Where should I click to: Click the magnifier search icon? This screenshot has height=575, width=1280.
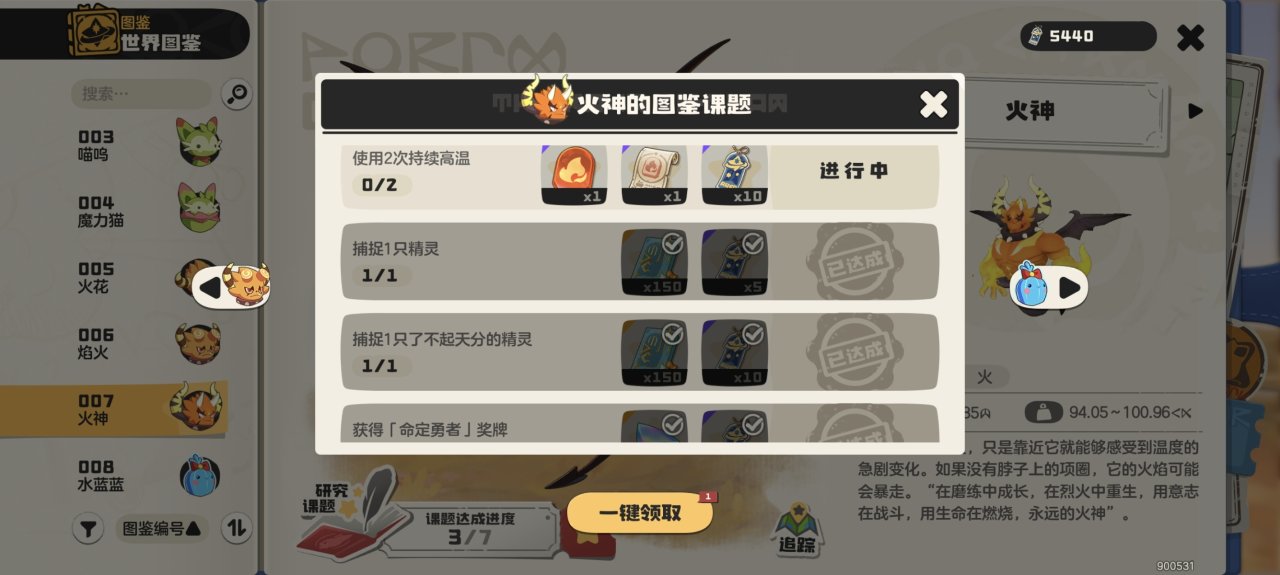click(237, 95)
